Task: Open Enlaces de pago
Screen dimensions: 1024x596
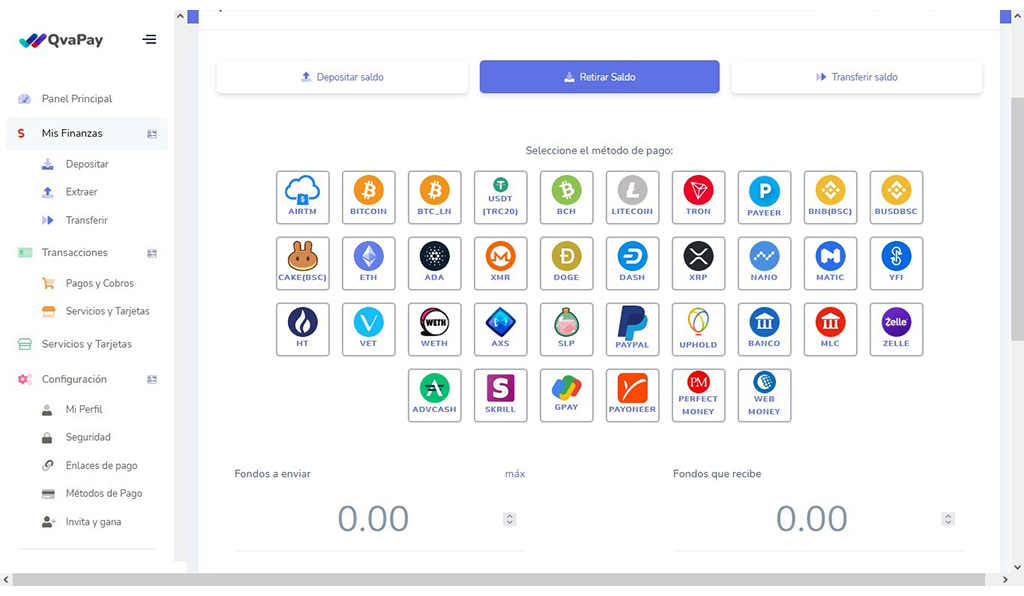Action: click(x=101, y=466)
